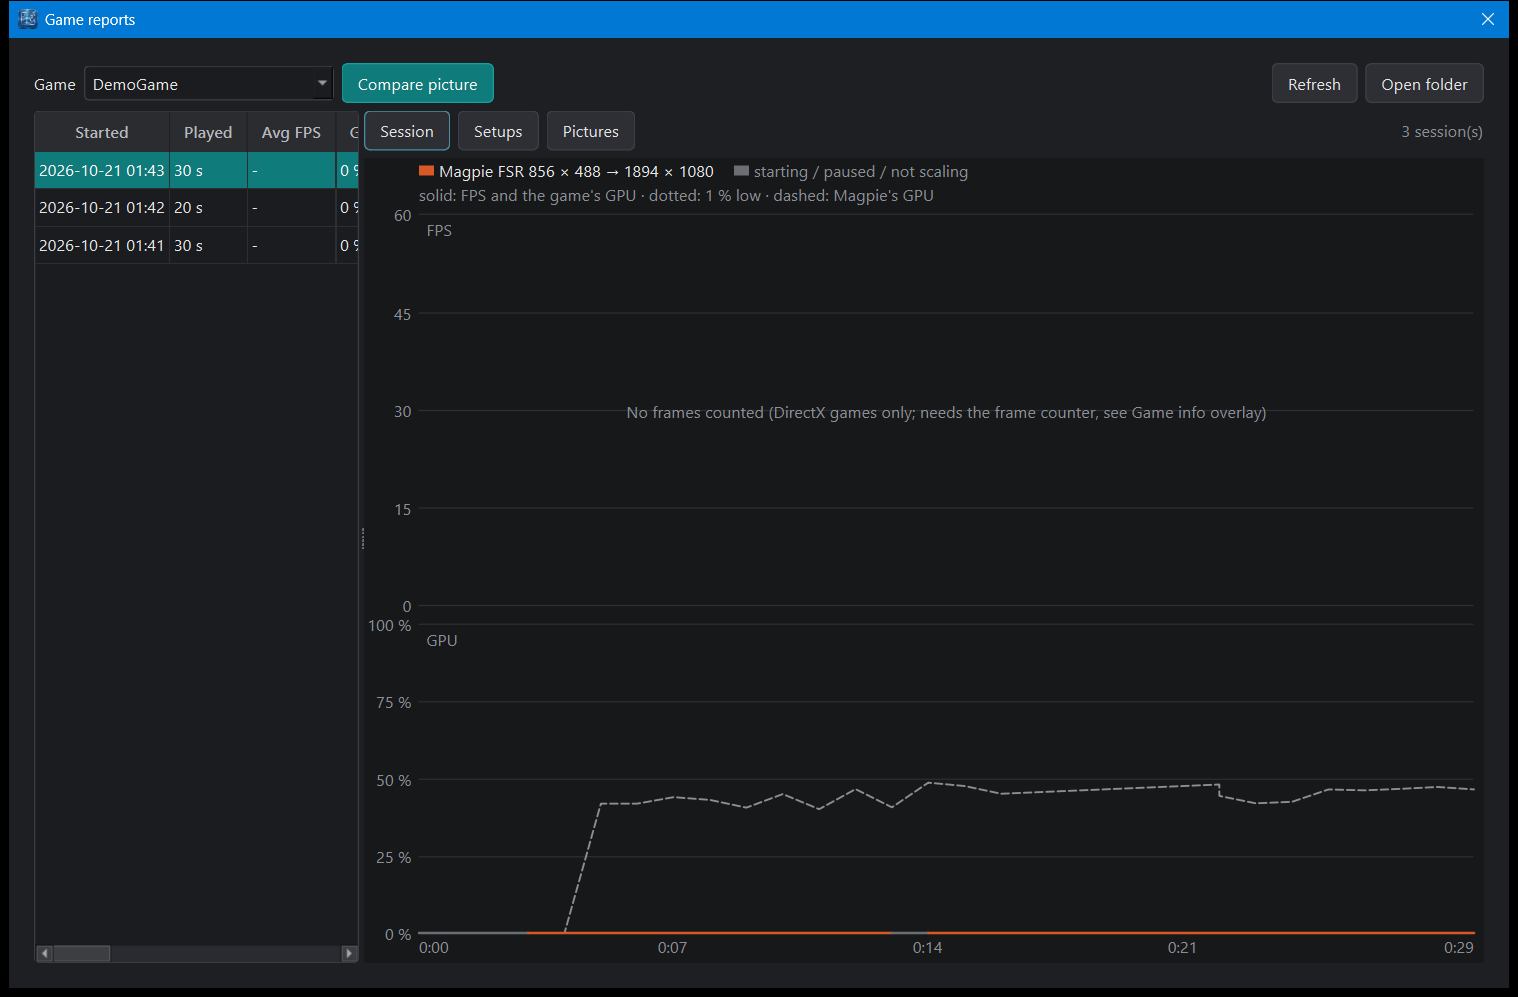Select the Session tab
This screenshot has width=1518, height=997.
407,131
